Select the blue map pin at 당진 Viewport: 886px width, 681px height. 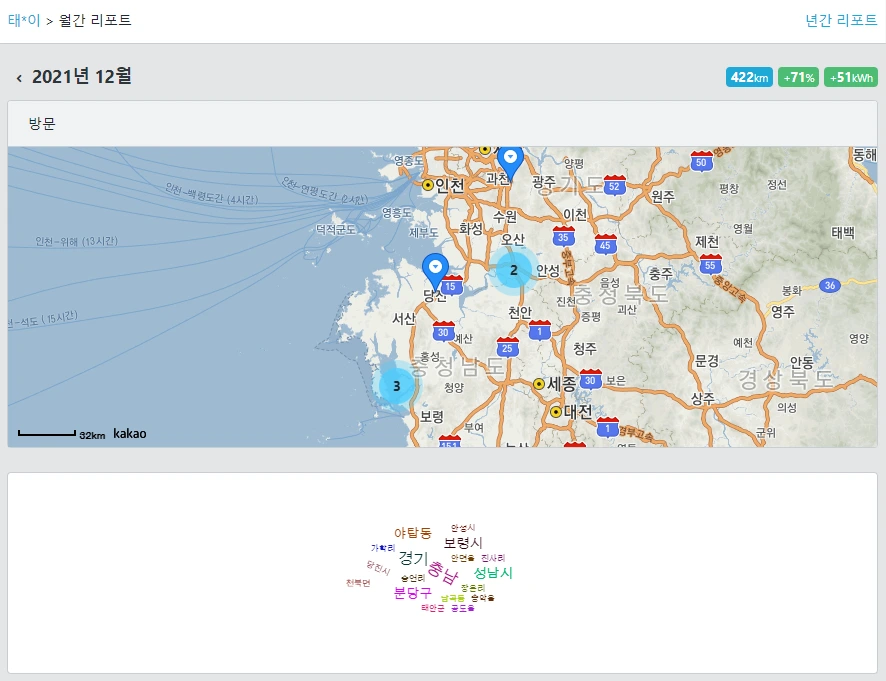[435, 270]
